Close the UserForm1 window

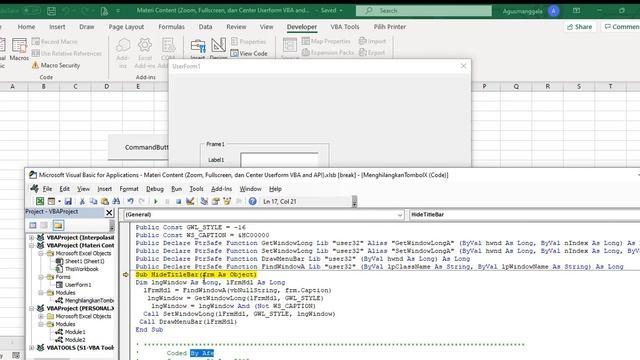coord(463,66)
